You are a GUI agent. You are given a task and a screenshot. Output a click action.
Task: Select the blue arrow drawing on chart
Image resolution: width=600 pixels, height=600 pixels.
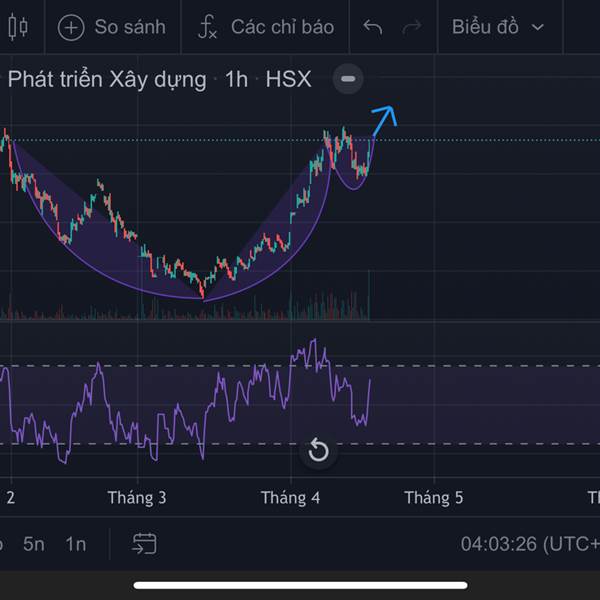(384, 119)
